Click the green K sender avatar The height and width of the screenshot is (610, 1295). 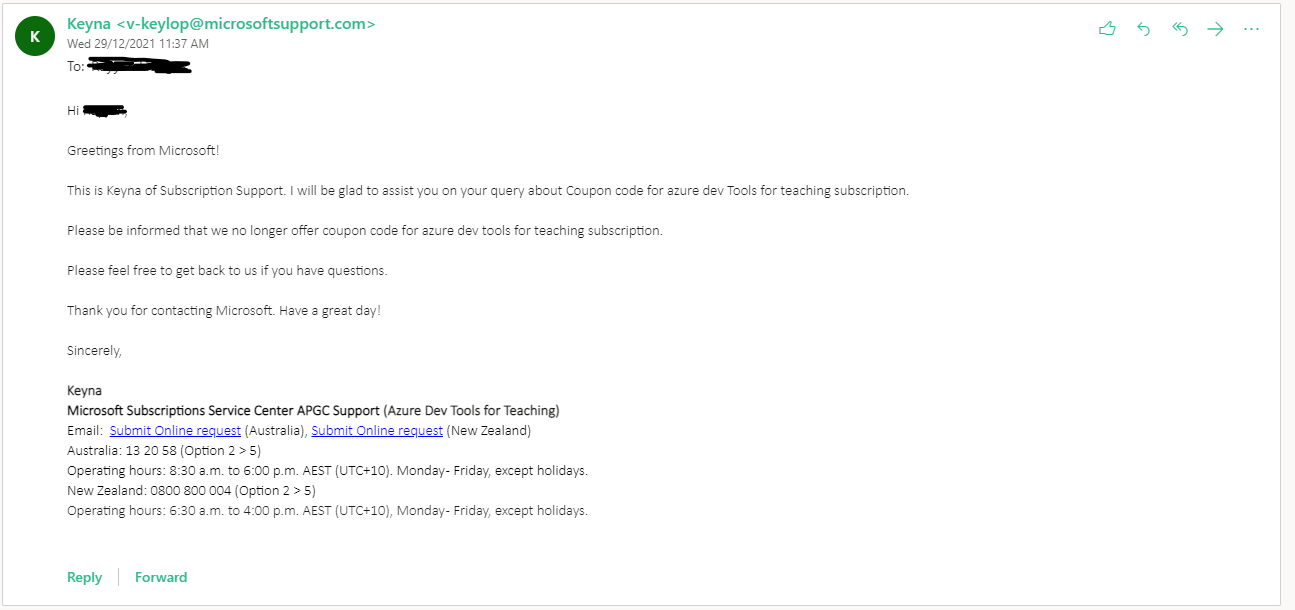coord(35,36)
